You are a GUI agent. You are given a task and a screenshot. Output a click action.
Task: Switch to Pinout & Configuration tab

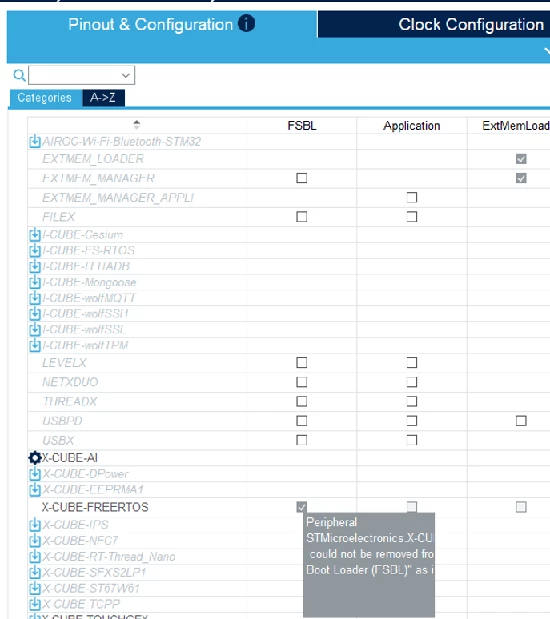pyautogui.click(x=162, y=24)
